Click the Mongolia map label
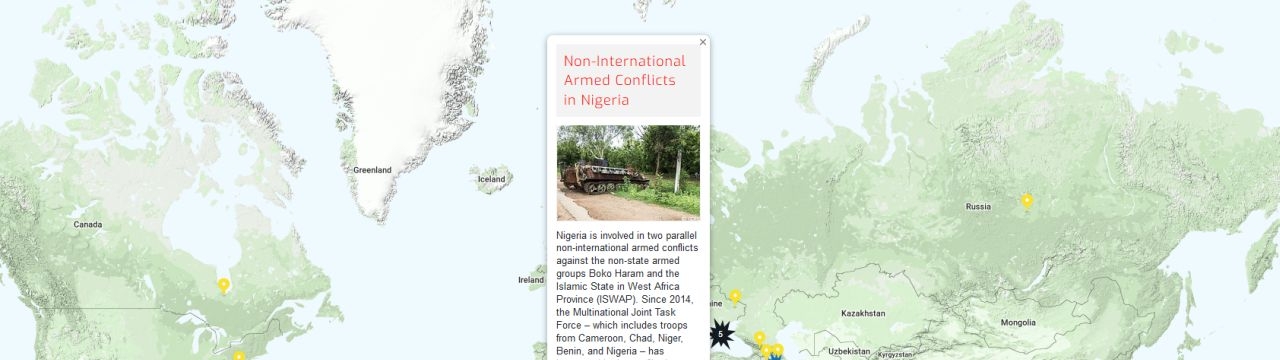This screenshot has width=1280, height=360. [1018, 322]
